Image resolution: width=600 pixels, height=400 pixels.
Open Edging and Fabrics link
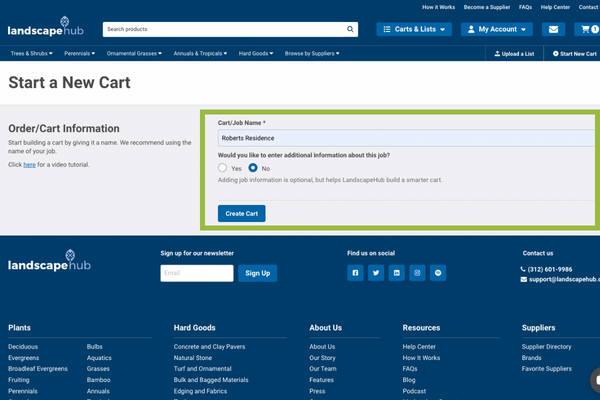pos(200,391)
